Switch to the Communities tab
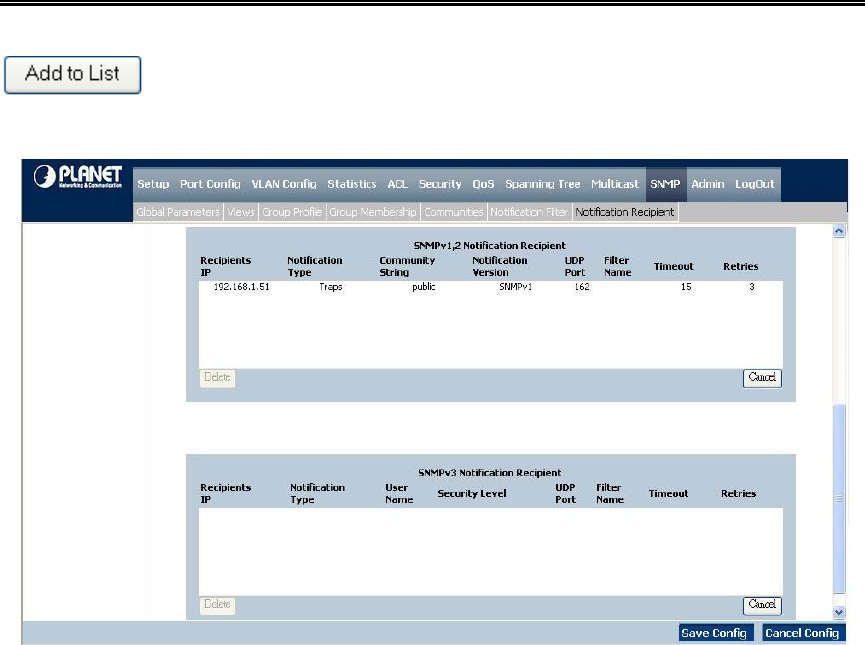 (x=453, y=212)
